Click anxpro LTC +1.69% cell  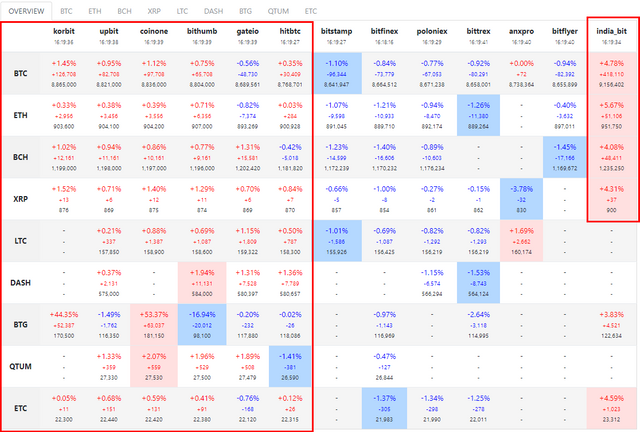coord(522,241)
